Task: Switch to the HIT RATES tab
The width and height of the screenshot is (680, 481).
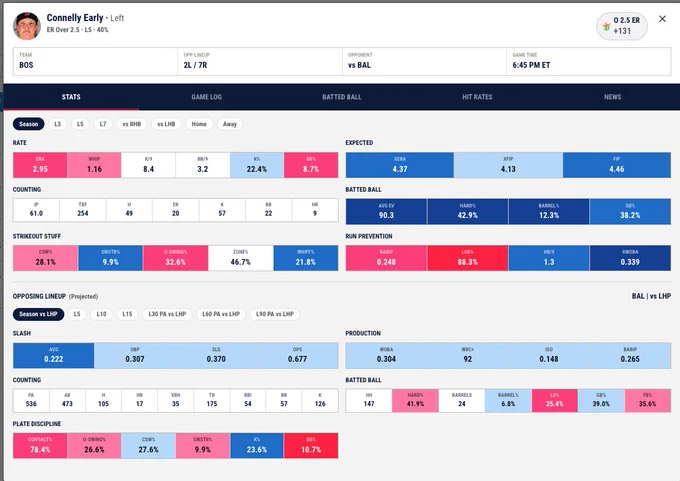Action: pyautogui.click(x=477, y=97)
